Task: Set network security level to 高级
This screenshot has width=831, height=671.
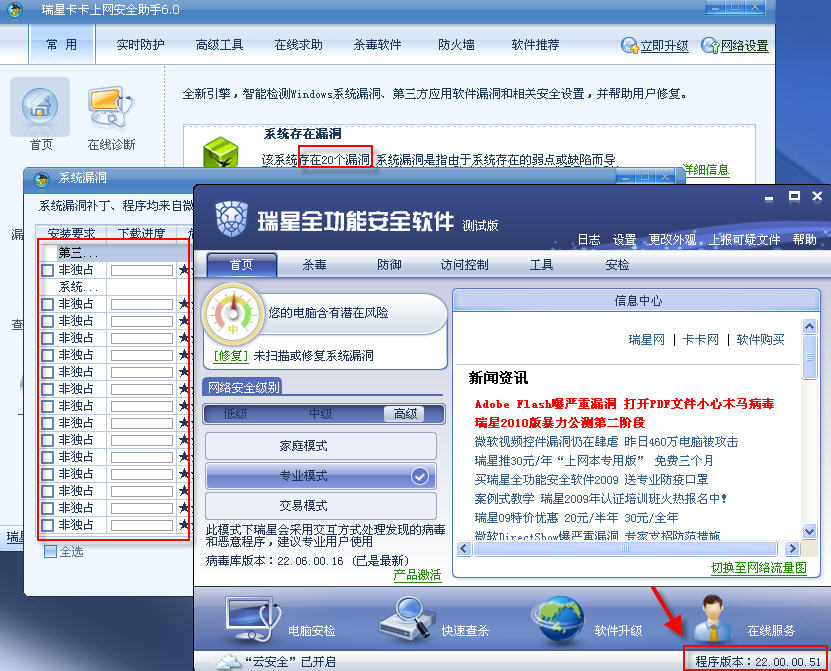Action: point(405,414)
